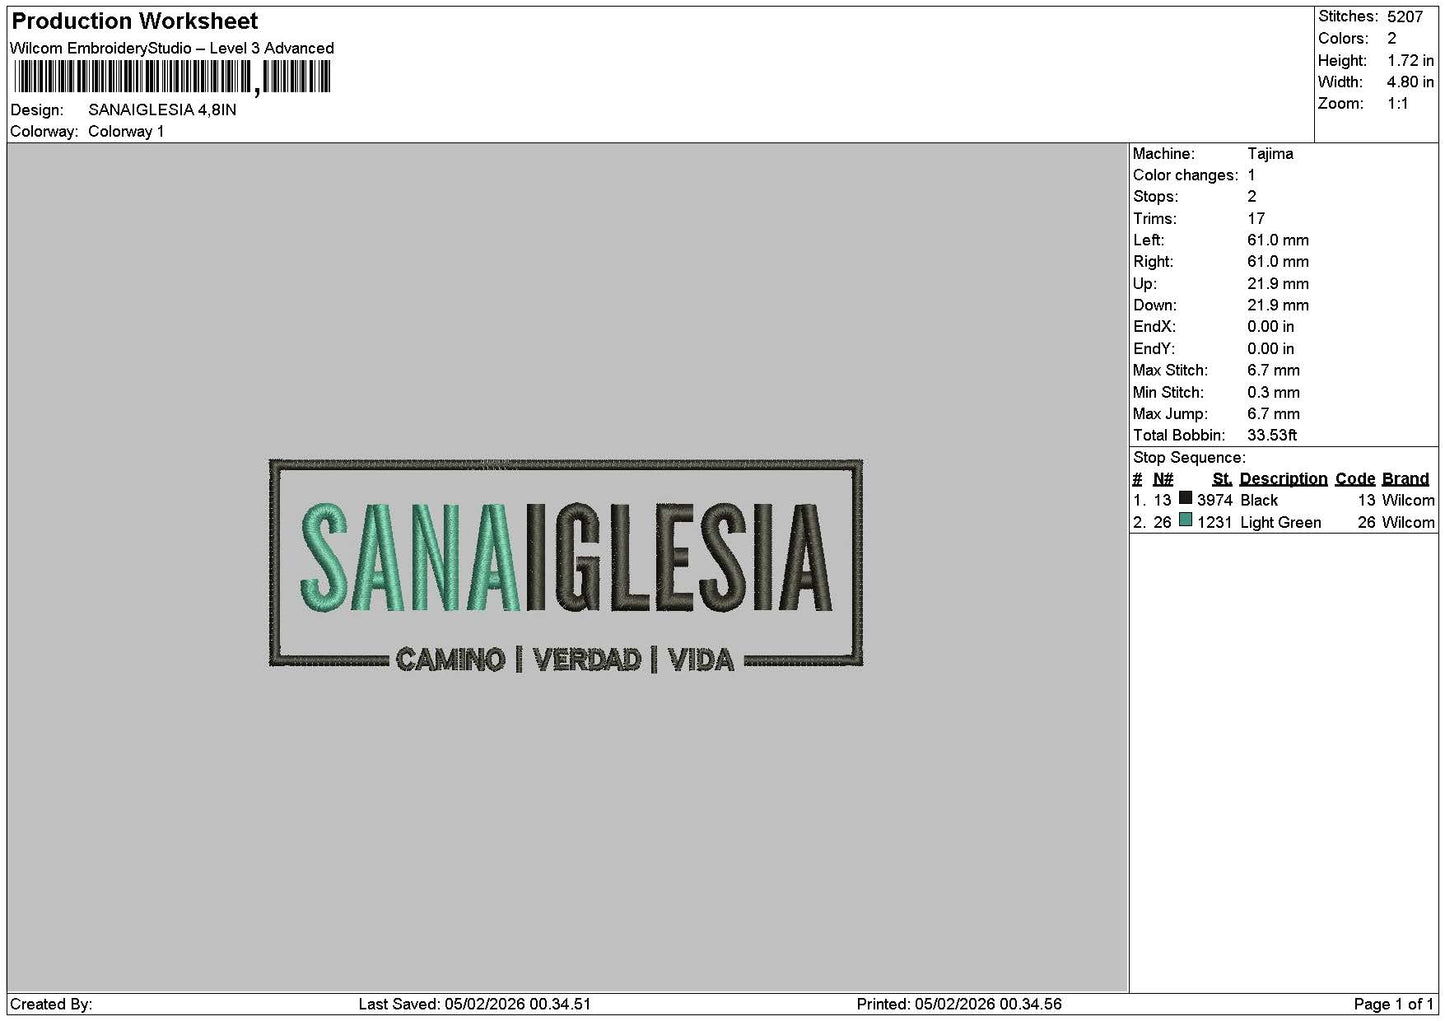Click the 'Printed: 05/02/2026 00.34.56' text
Viewport: 1445px width, 1021px height.
(x=959, y=1004)
